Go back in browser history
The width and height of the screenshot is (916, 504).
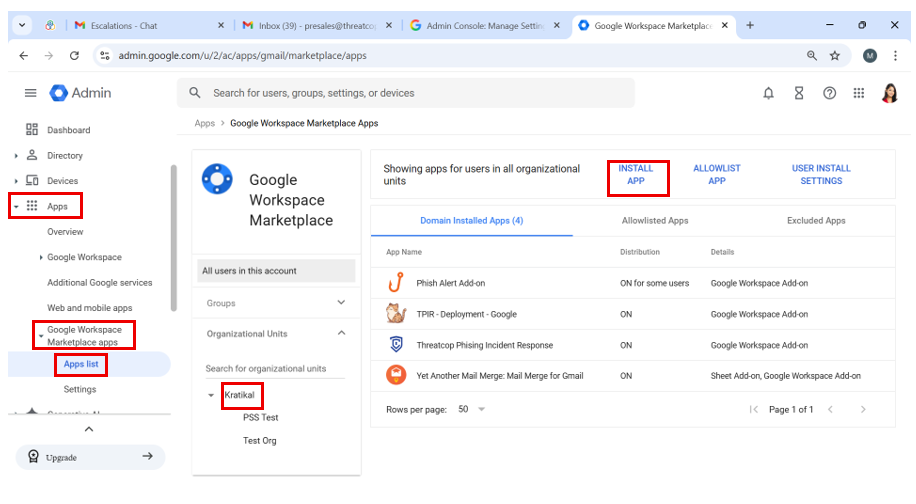point(23,55)
